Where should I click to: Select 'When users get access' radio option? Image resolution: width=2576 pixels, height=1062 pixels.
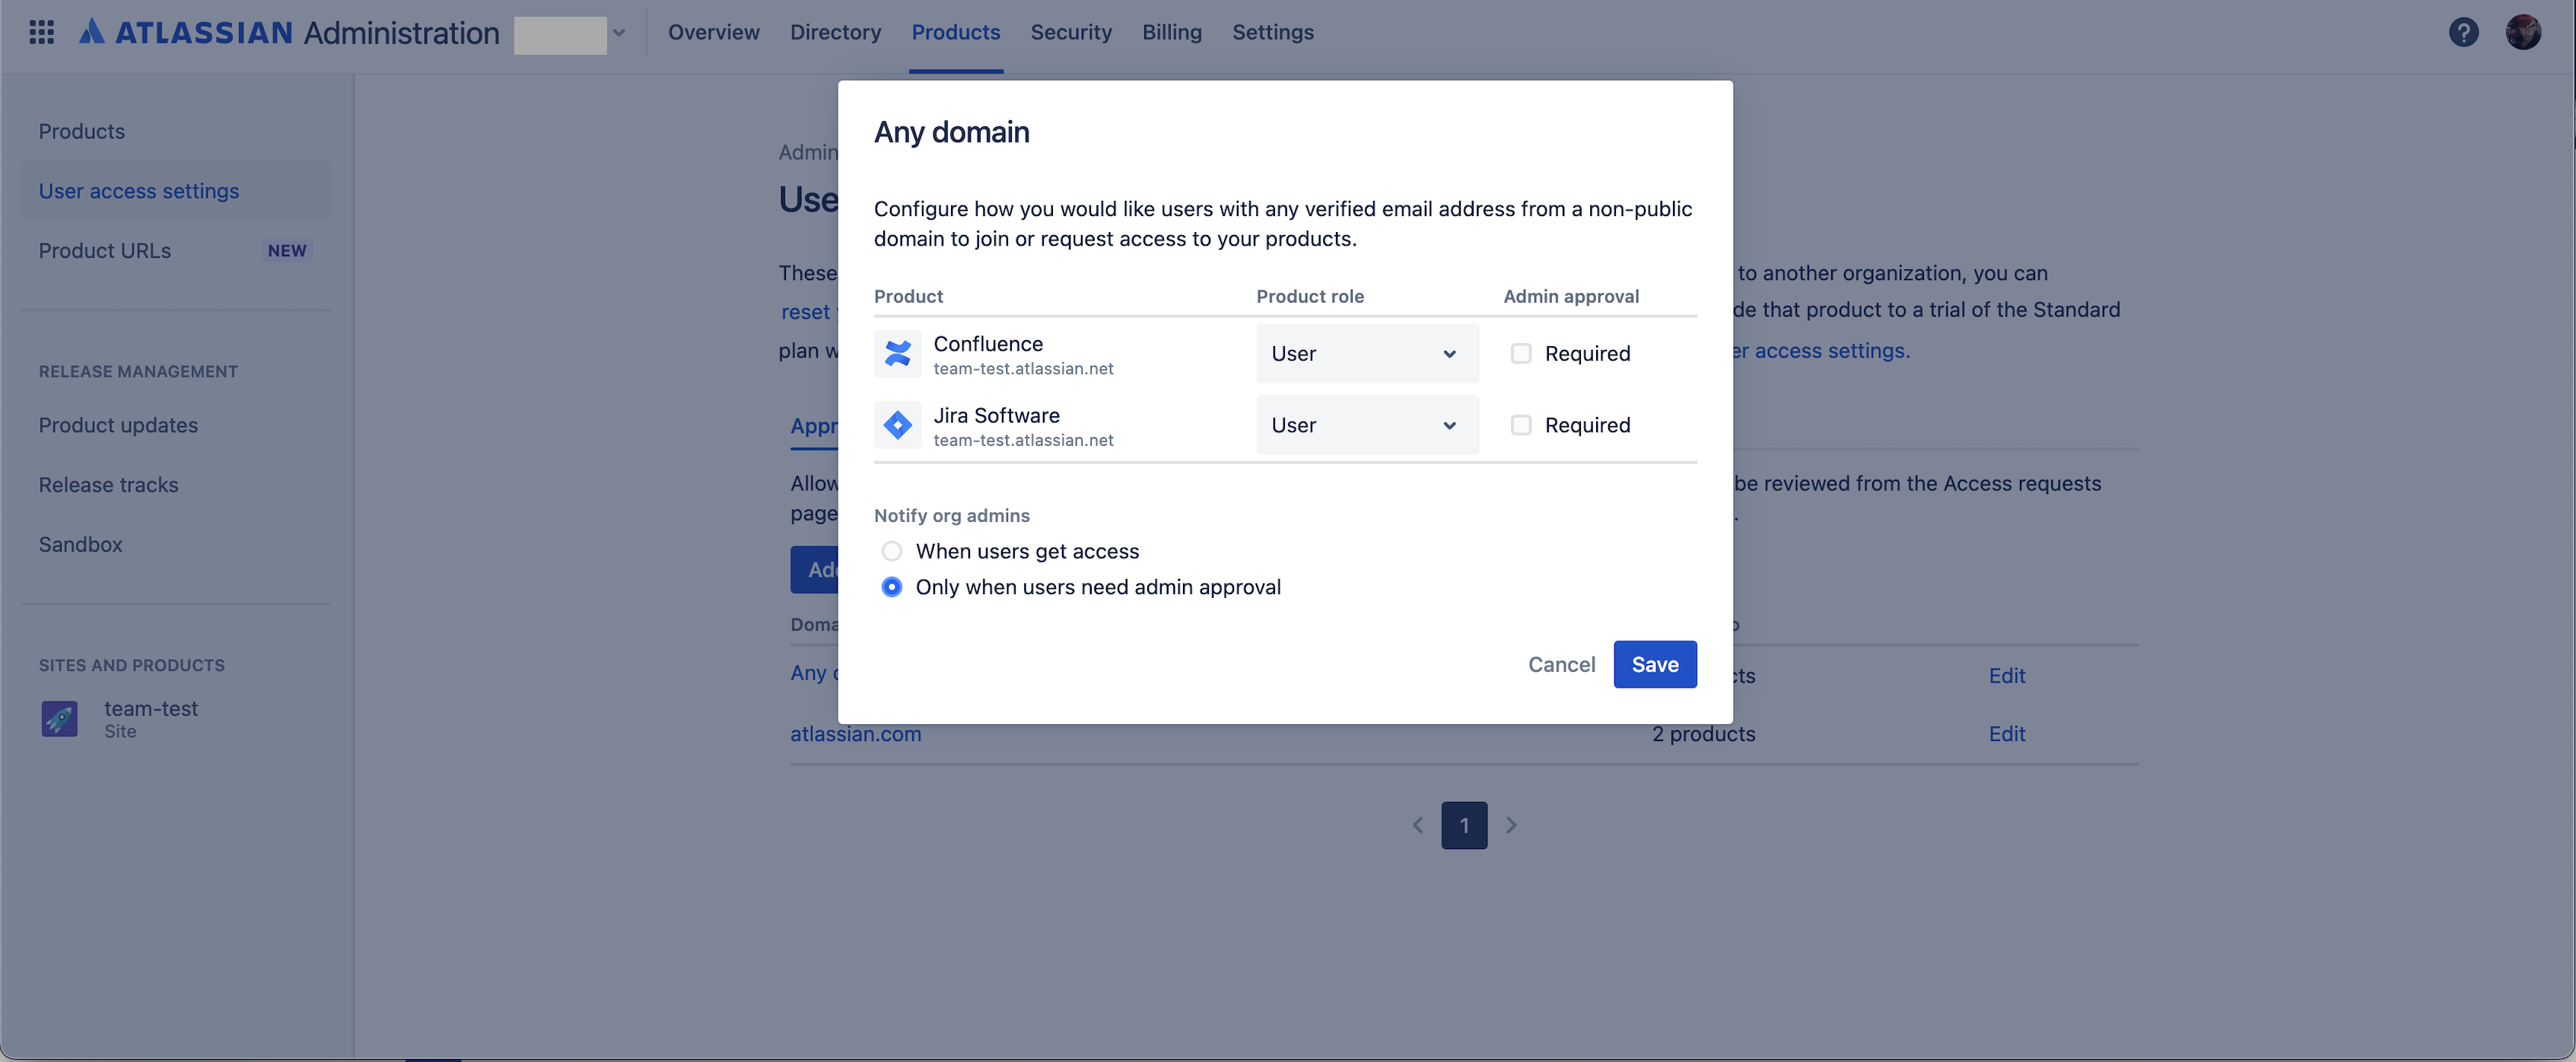891,551
